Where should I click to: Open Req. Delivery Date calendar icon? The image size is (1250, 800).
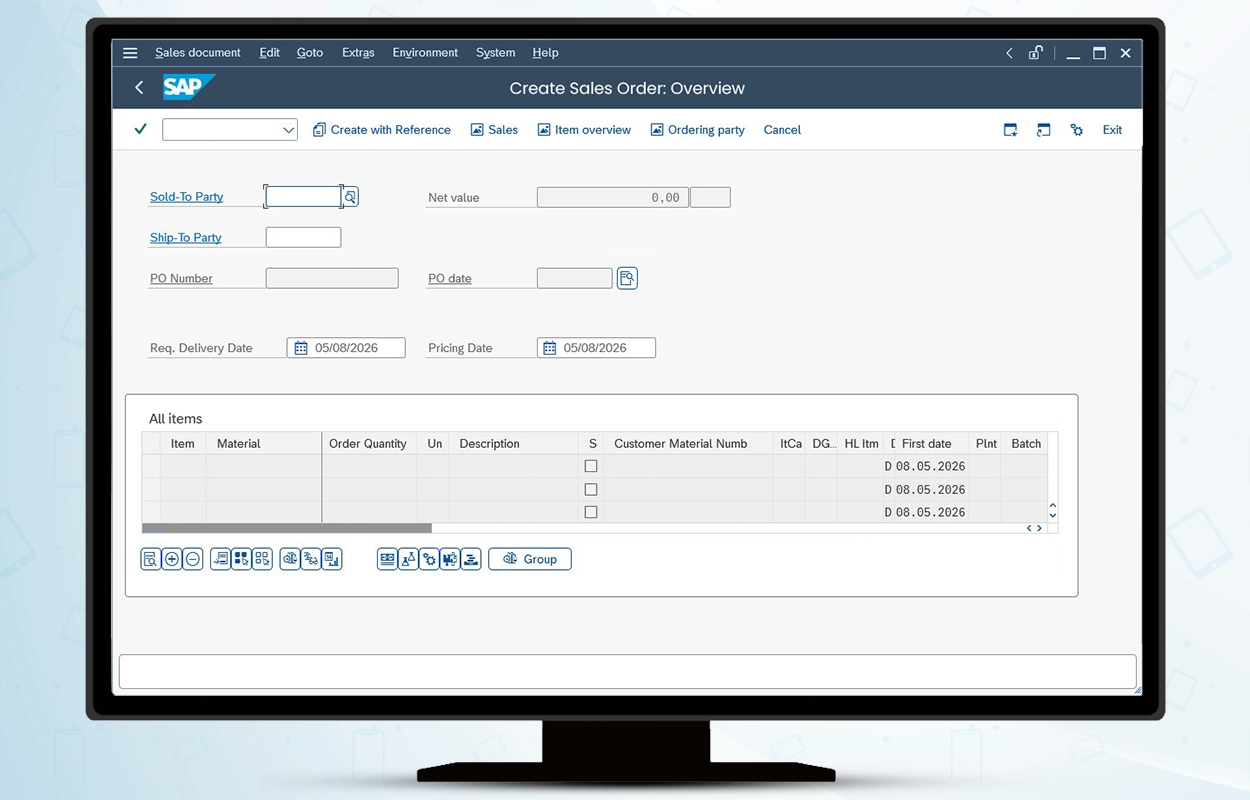coord(300,348)
